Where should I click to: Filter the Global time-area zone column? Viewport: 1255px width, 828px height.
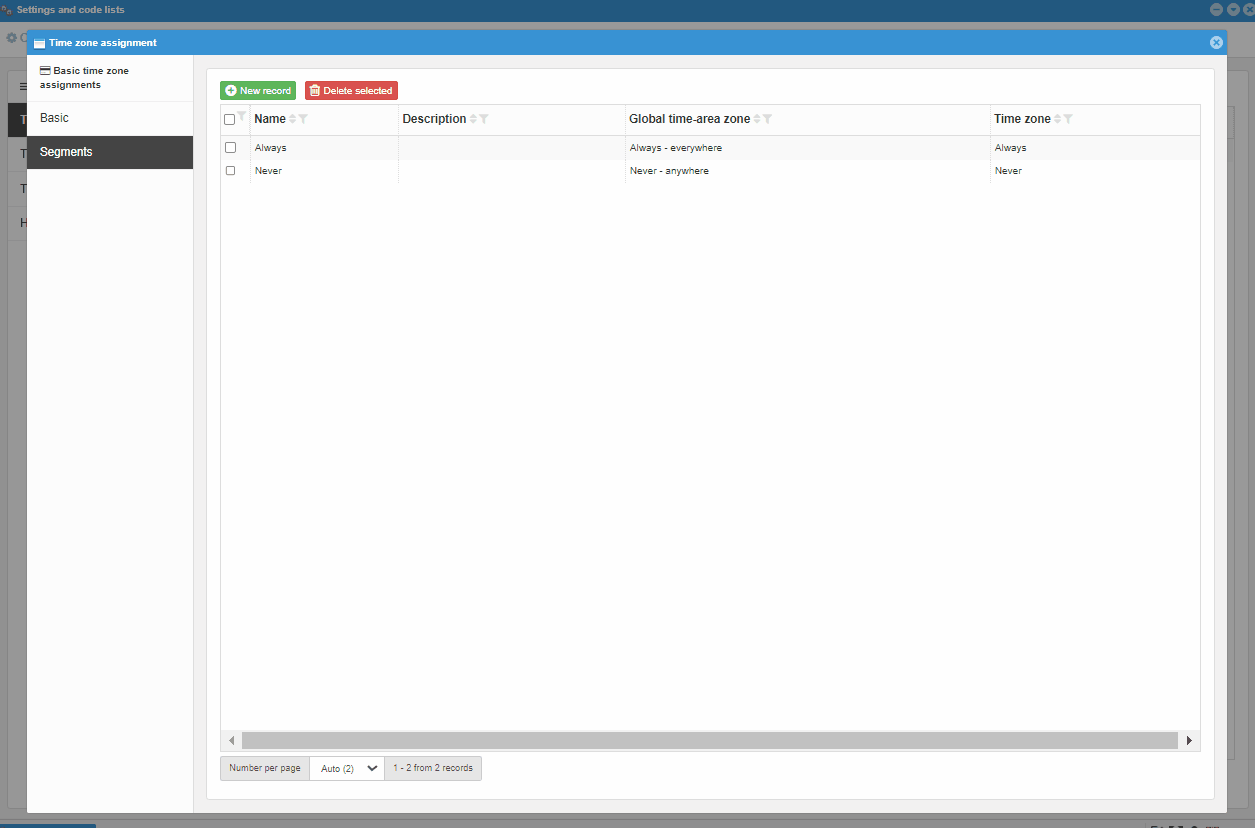pos(767,119)
